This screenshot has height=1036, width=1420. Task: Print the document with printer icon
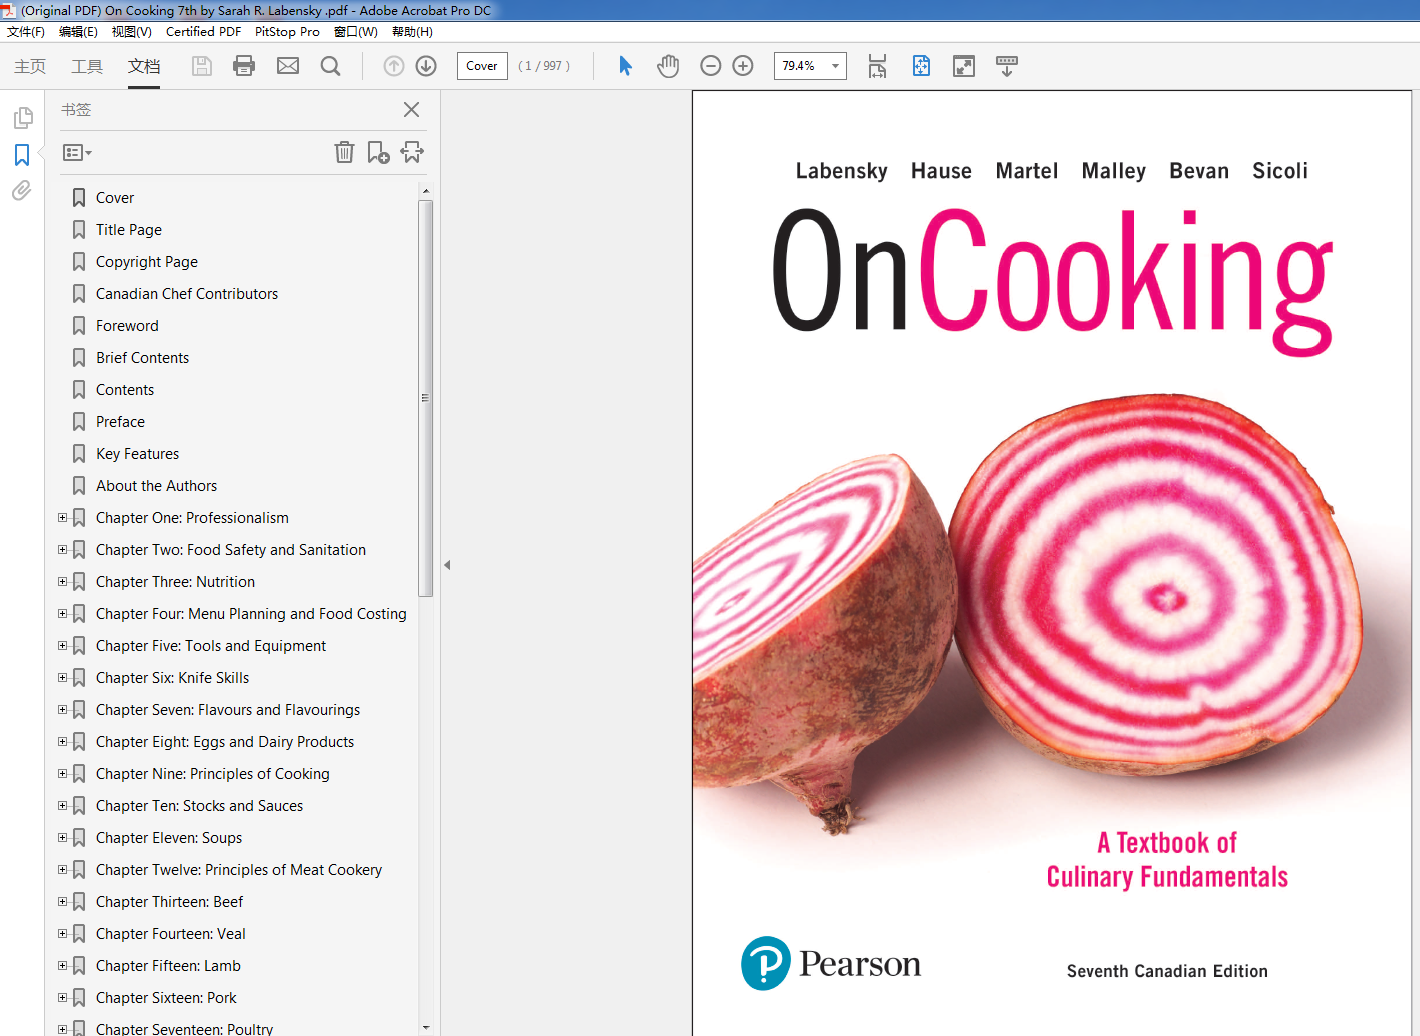244,66
